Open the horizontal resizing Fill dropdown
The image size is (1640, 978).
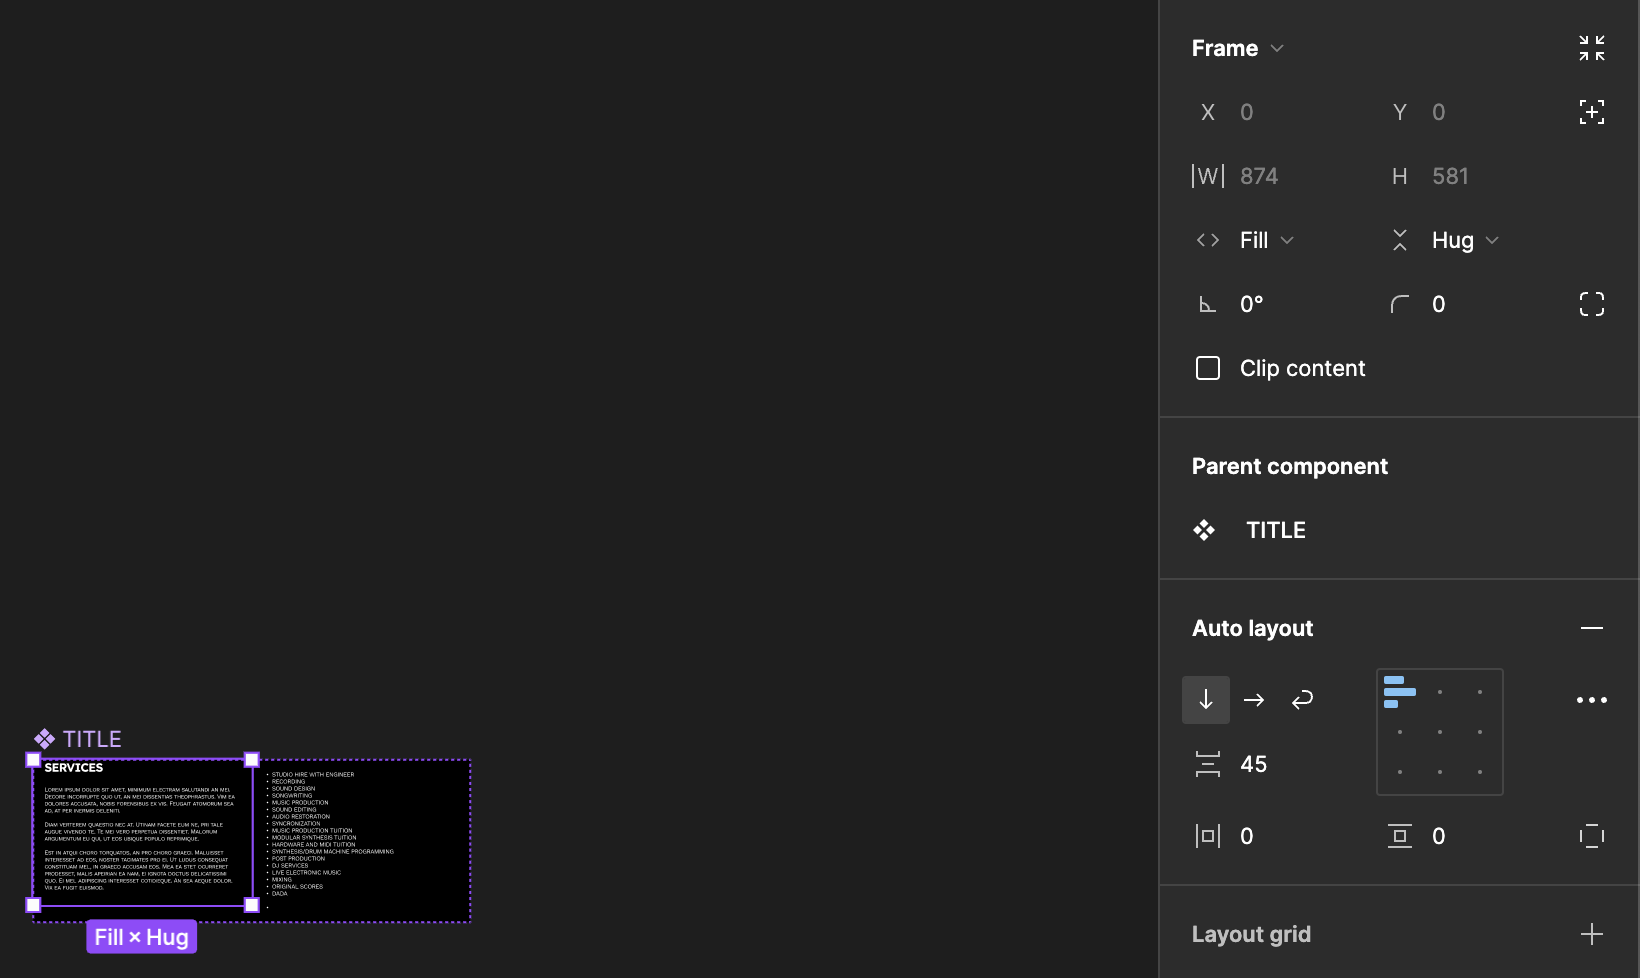1266,240
